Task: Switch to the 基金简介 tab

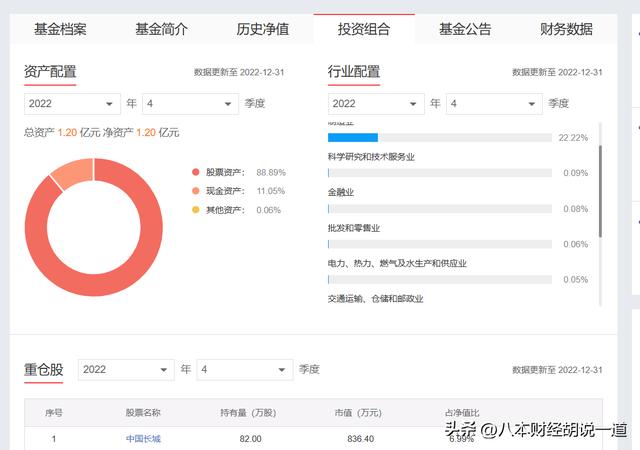Action: pos(161,29)
